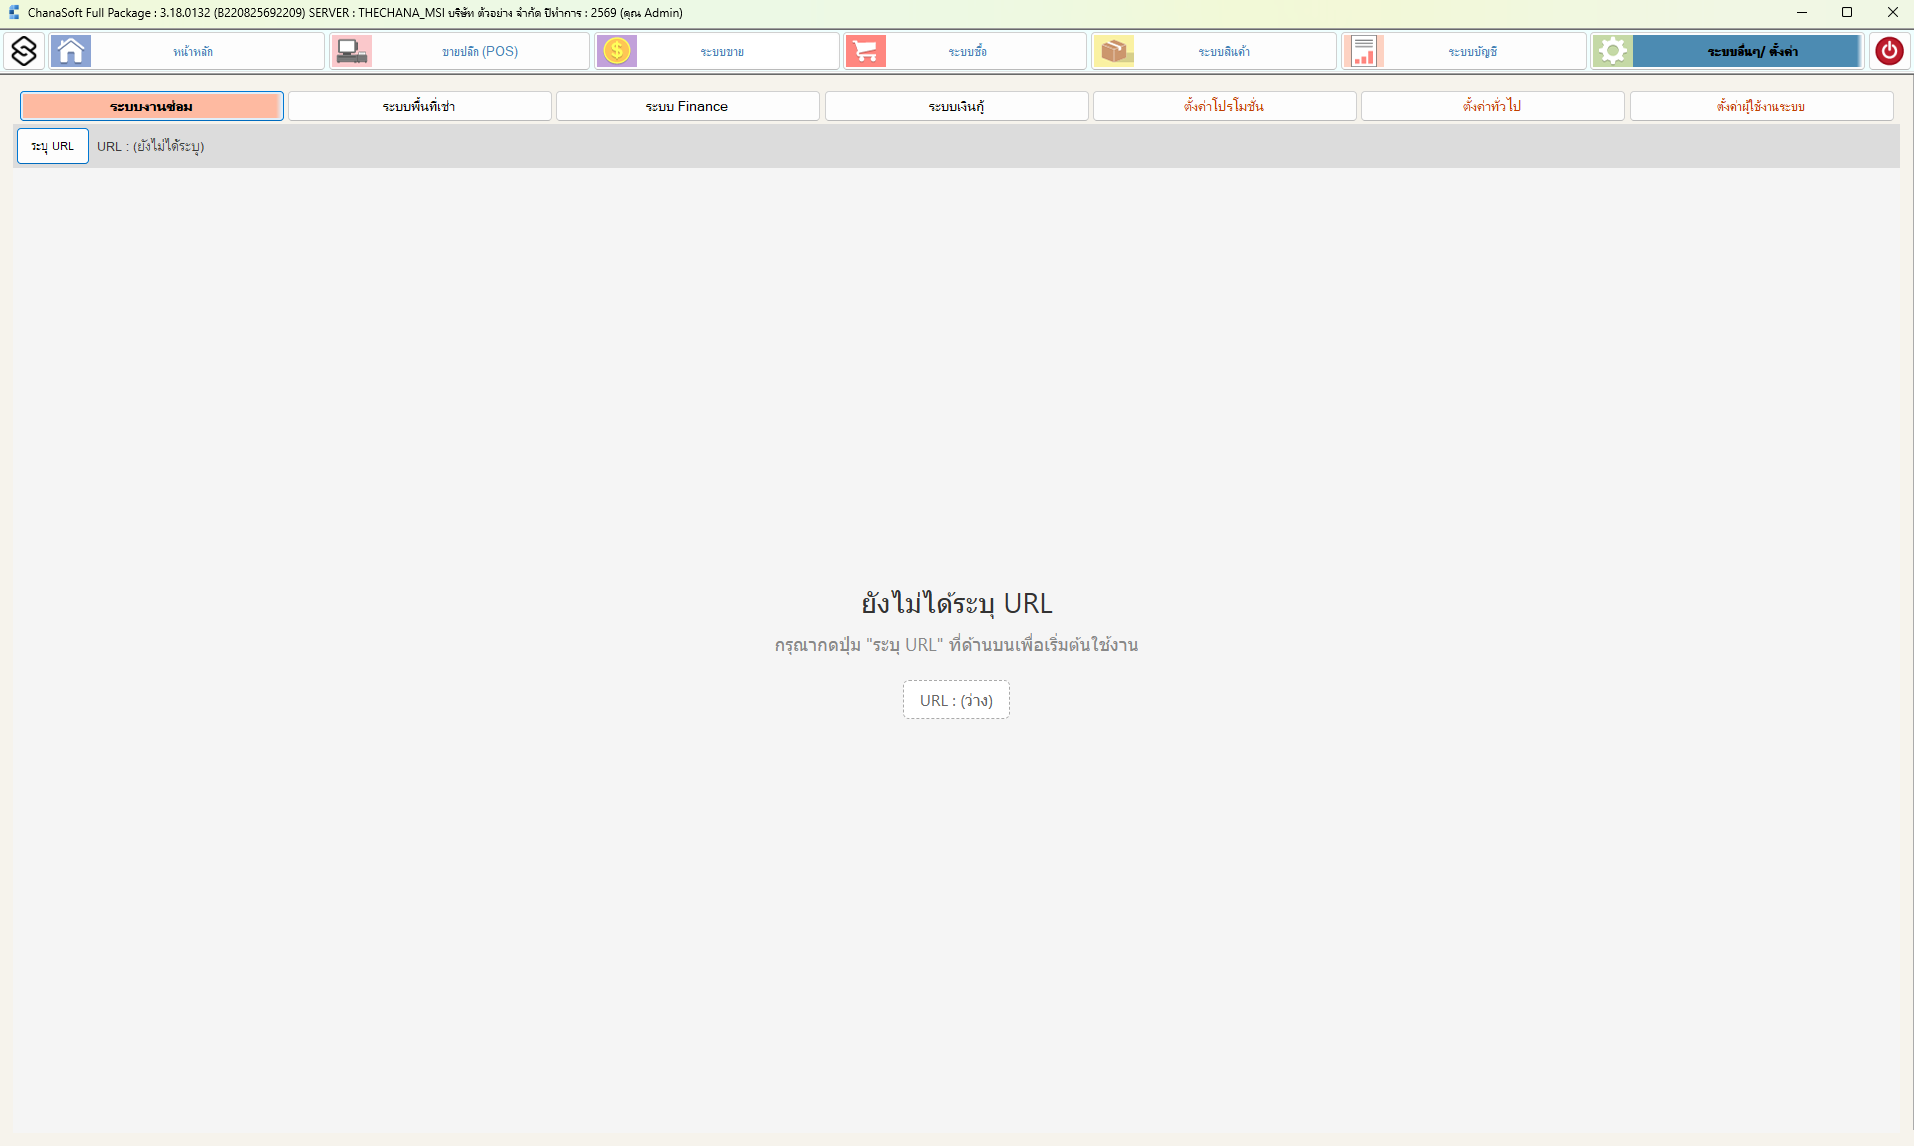Open the ระบบบัญชี accounting module

1464,51
